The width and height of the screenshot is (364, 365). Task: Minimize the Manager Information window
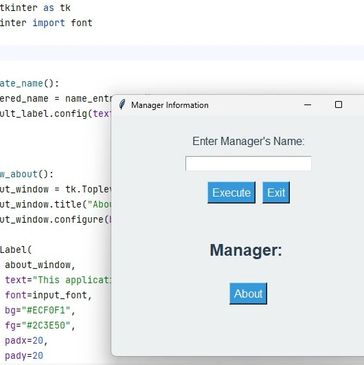308,105
